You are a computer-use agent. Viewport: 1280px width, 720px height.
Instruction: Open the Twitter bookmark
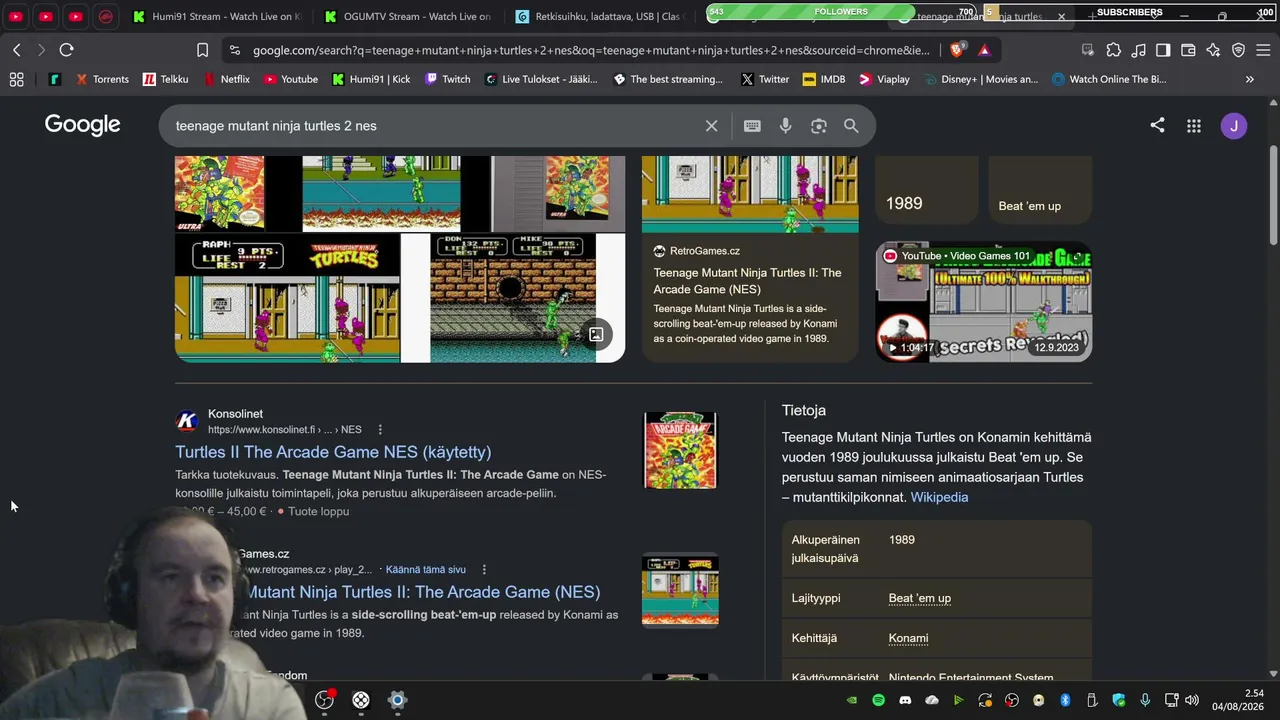tap(765, 79)
